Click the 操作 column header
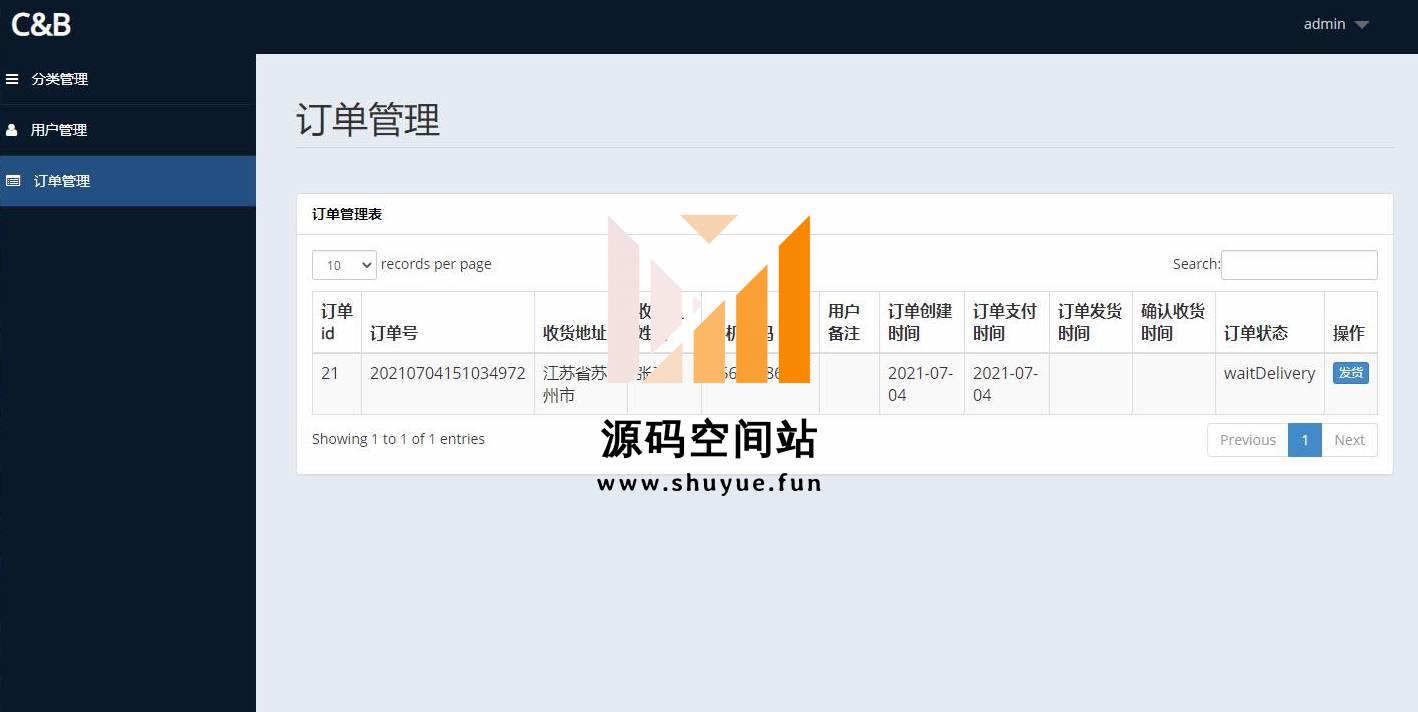The height and width of the screenshot is (712, 1418). tap(1351, 322)
